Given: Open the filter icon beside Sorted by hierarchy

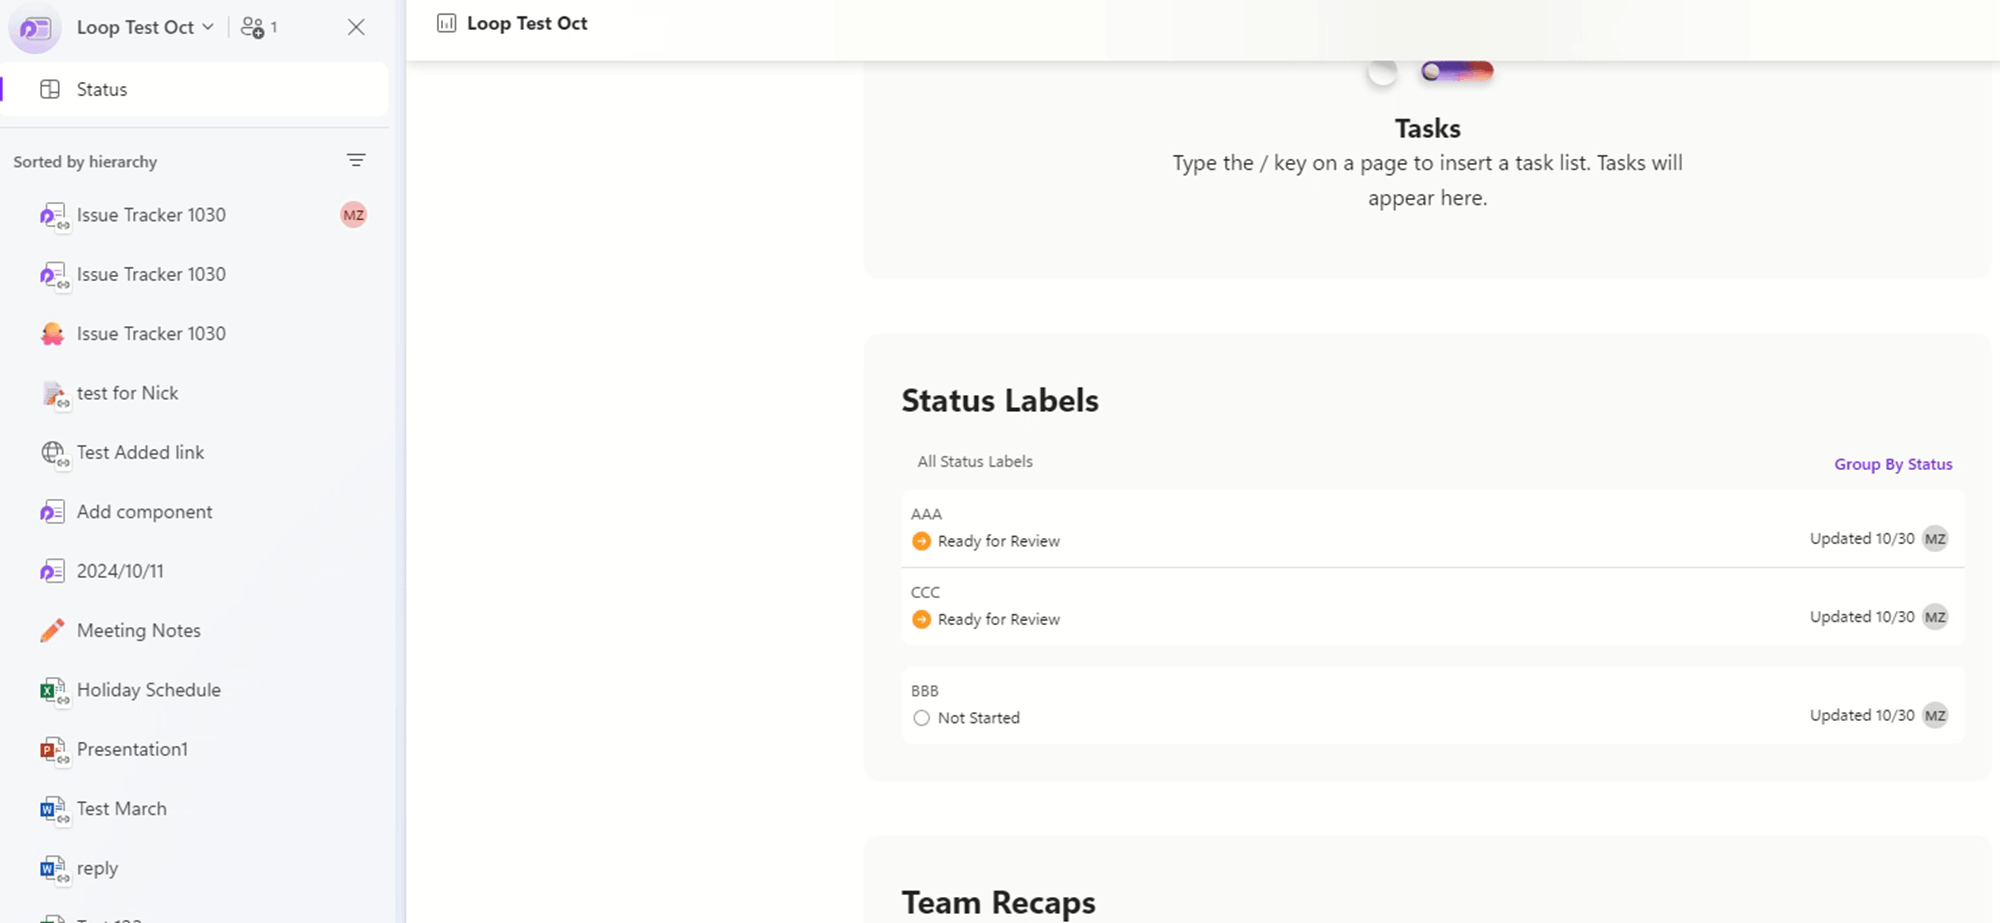Looking at the screenshot, I should tap(357, 160).
